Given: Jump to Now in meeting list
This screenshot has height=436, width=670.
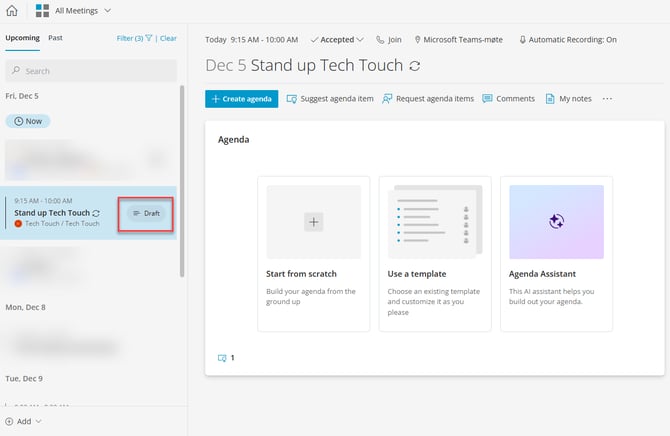Looking at the screenshot, I should coord(28,121).
